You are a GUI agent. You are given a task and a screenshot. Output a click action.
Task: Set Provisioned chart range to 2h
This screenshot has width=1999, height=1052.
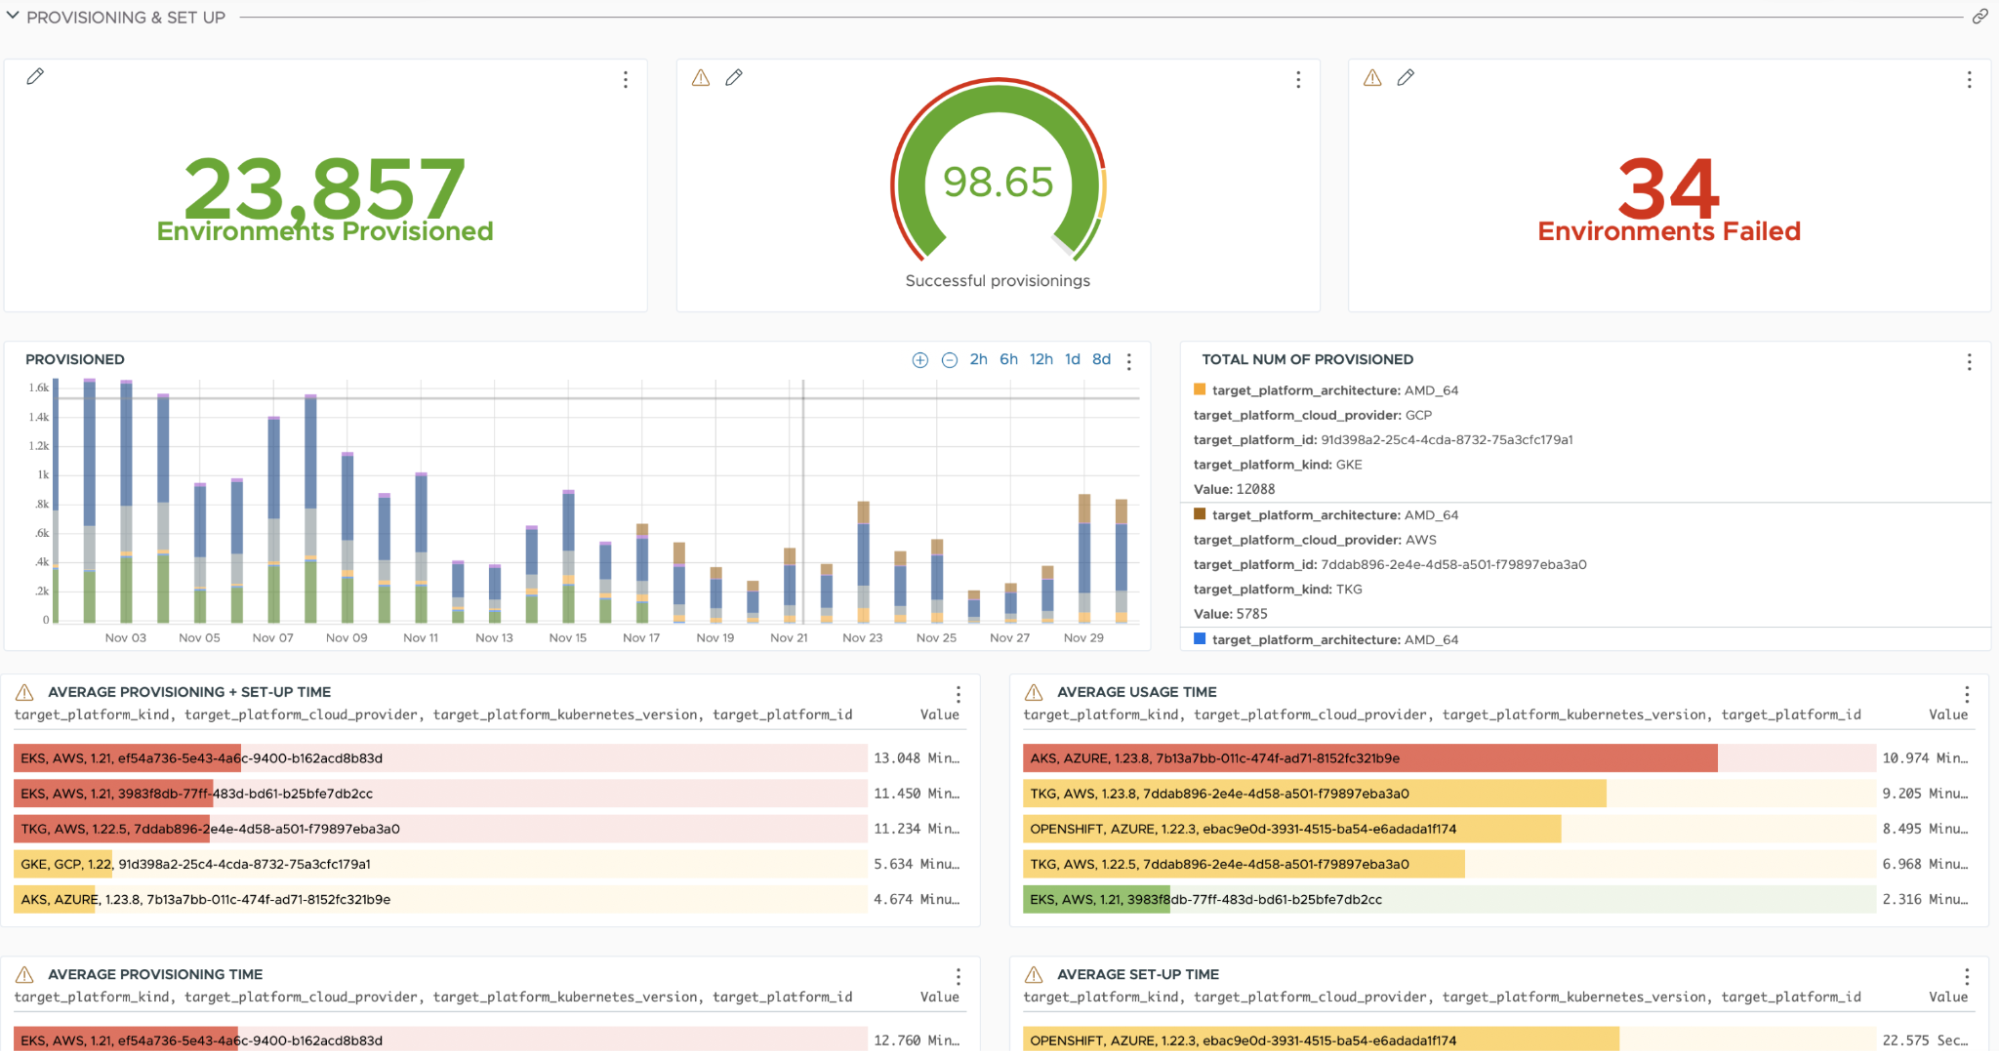coord(978,359)
